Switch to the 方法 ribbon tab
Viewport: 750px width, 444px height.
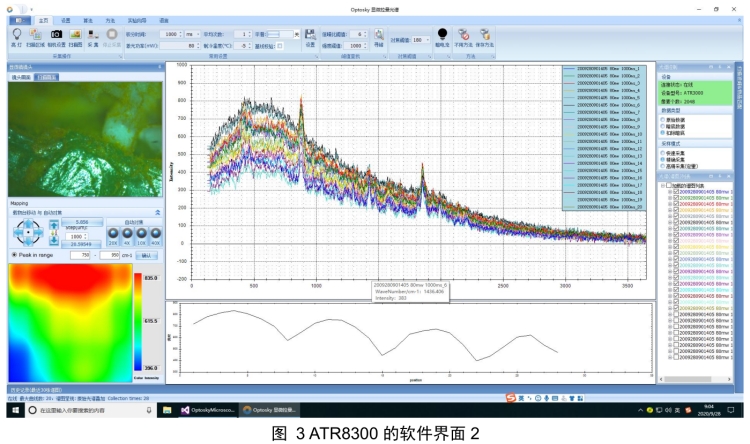(x=109, y=19)
